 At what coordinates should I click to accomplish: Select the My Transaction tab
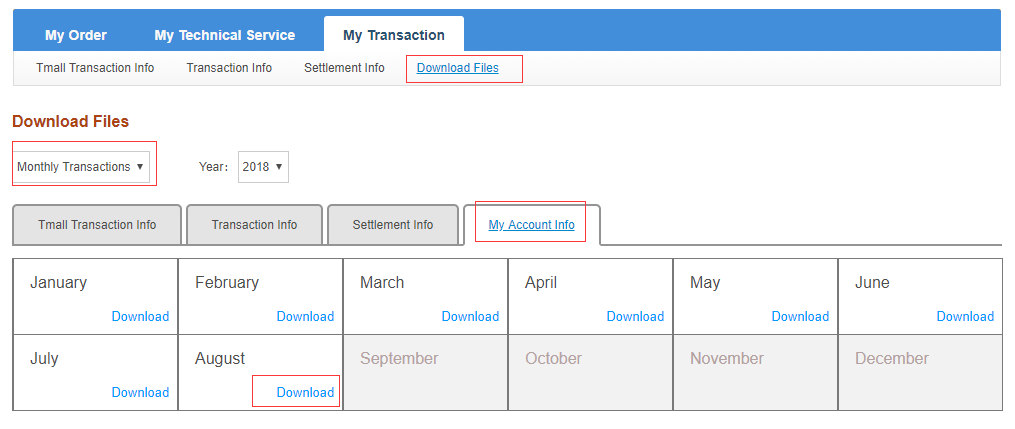point(394,35)
